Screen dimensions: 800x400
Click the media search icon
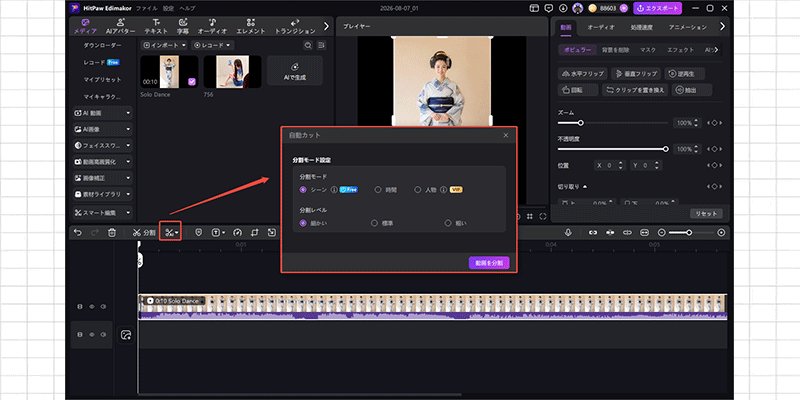[308, 45]
